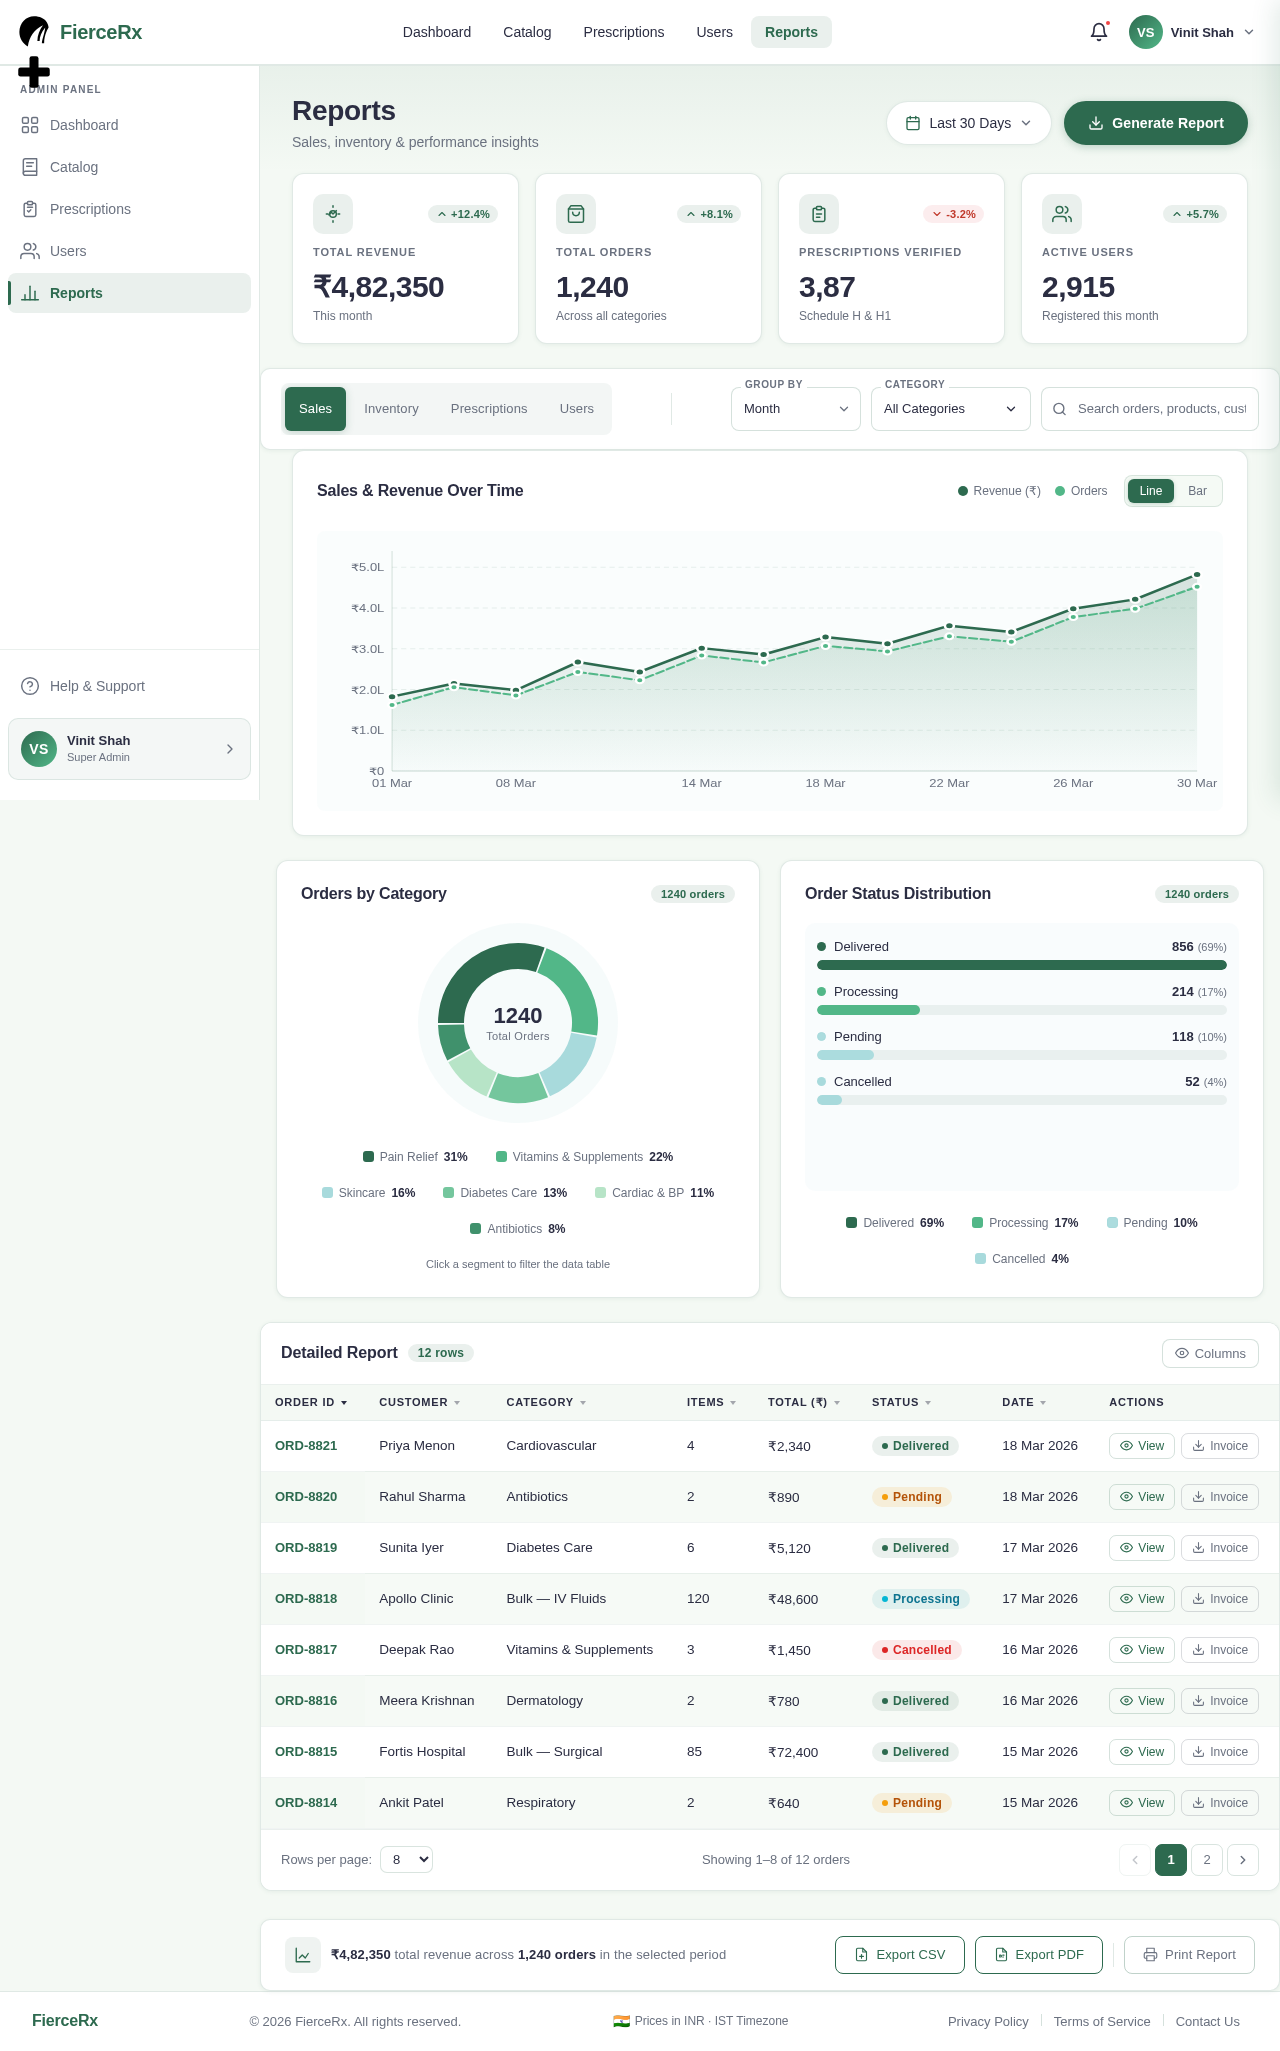Open Dashboard in the top navigation
Viewport: 1280px width, 2051px height.
pyautogui.click(x=437, y=32)
